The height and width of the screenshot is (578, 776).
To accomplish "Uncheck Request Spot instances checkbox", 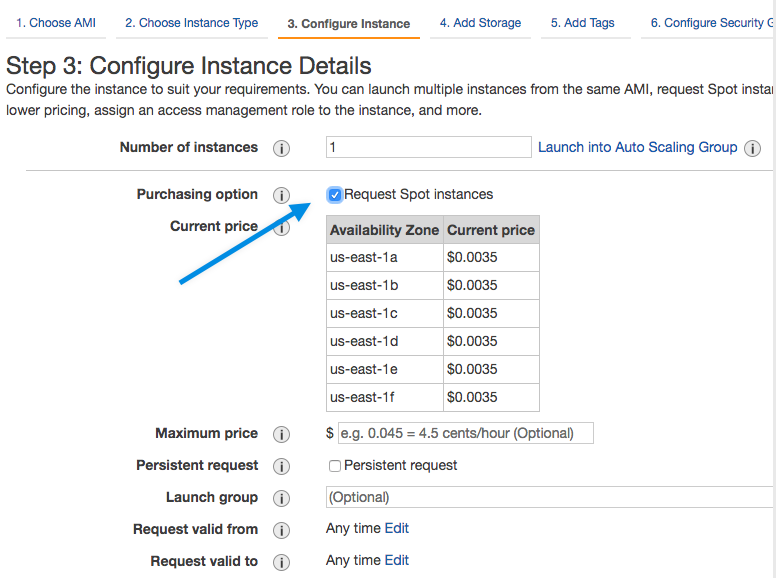I will pos(335,194).
